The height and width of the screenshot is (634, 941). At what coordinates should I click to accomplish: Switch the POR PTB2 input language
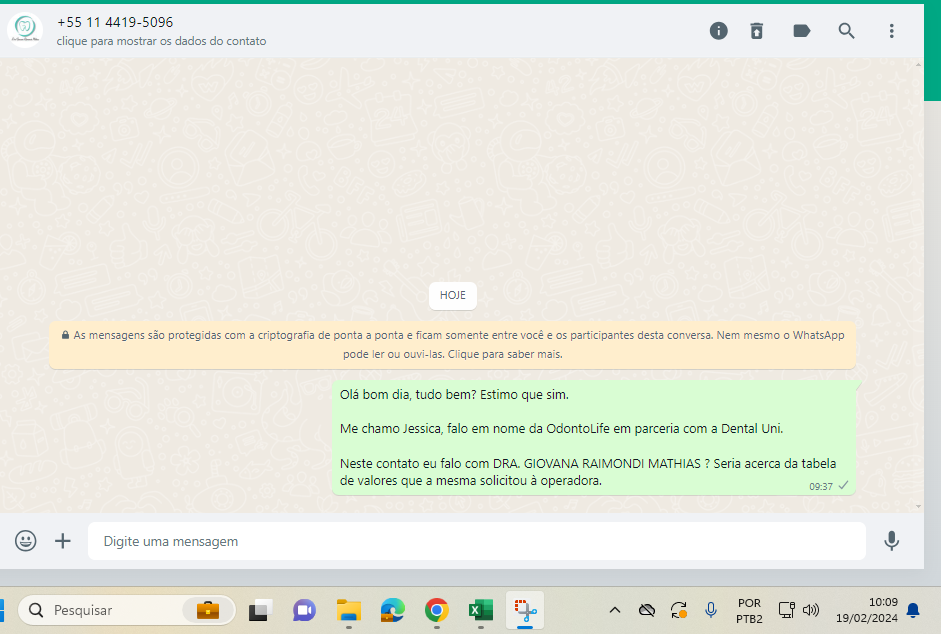click(x=749, y=611)
